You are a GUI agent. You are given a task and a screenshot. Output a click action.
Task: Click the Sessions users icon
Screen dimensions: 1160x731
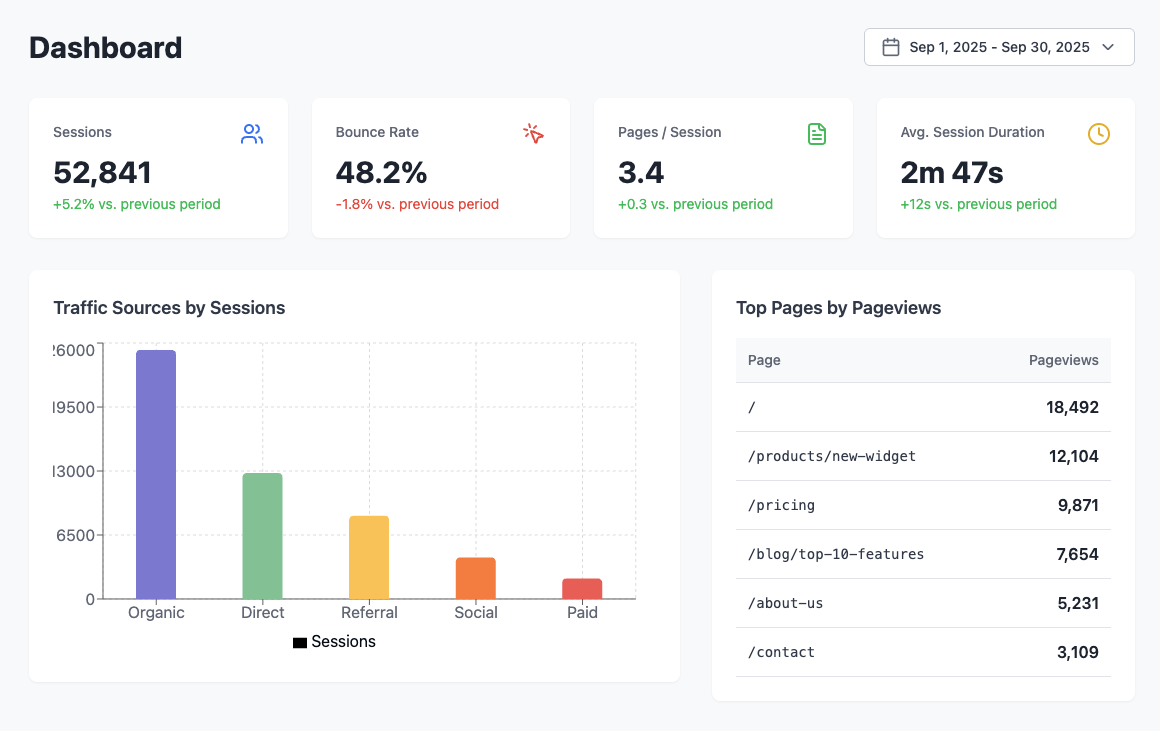(x=251, y=133)
